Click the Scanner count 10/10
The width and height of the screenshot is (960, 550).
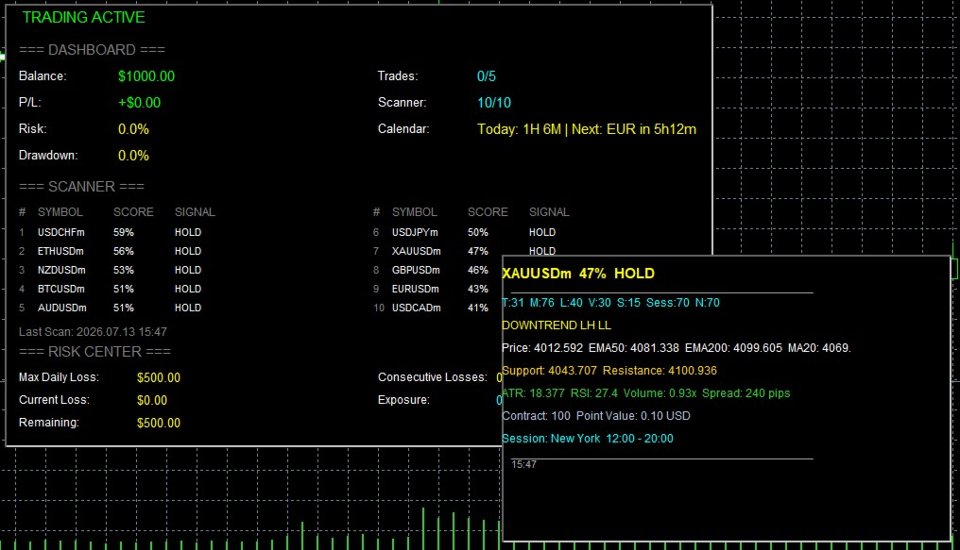pyautogui.click(x=494, y=102)
